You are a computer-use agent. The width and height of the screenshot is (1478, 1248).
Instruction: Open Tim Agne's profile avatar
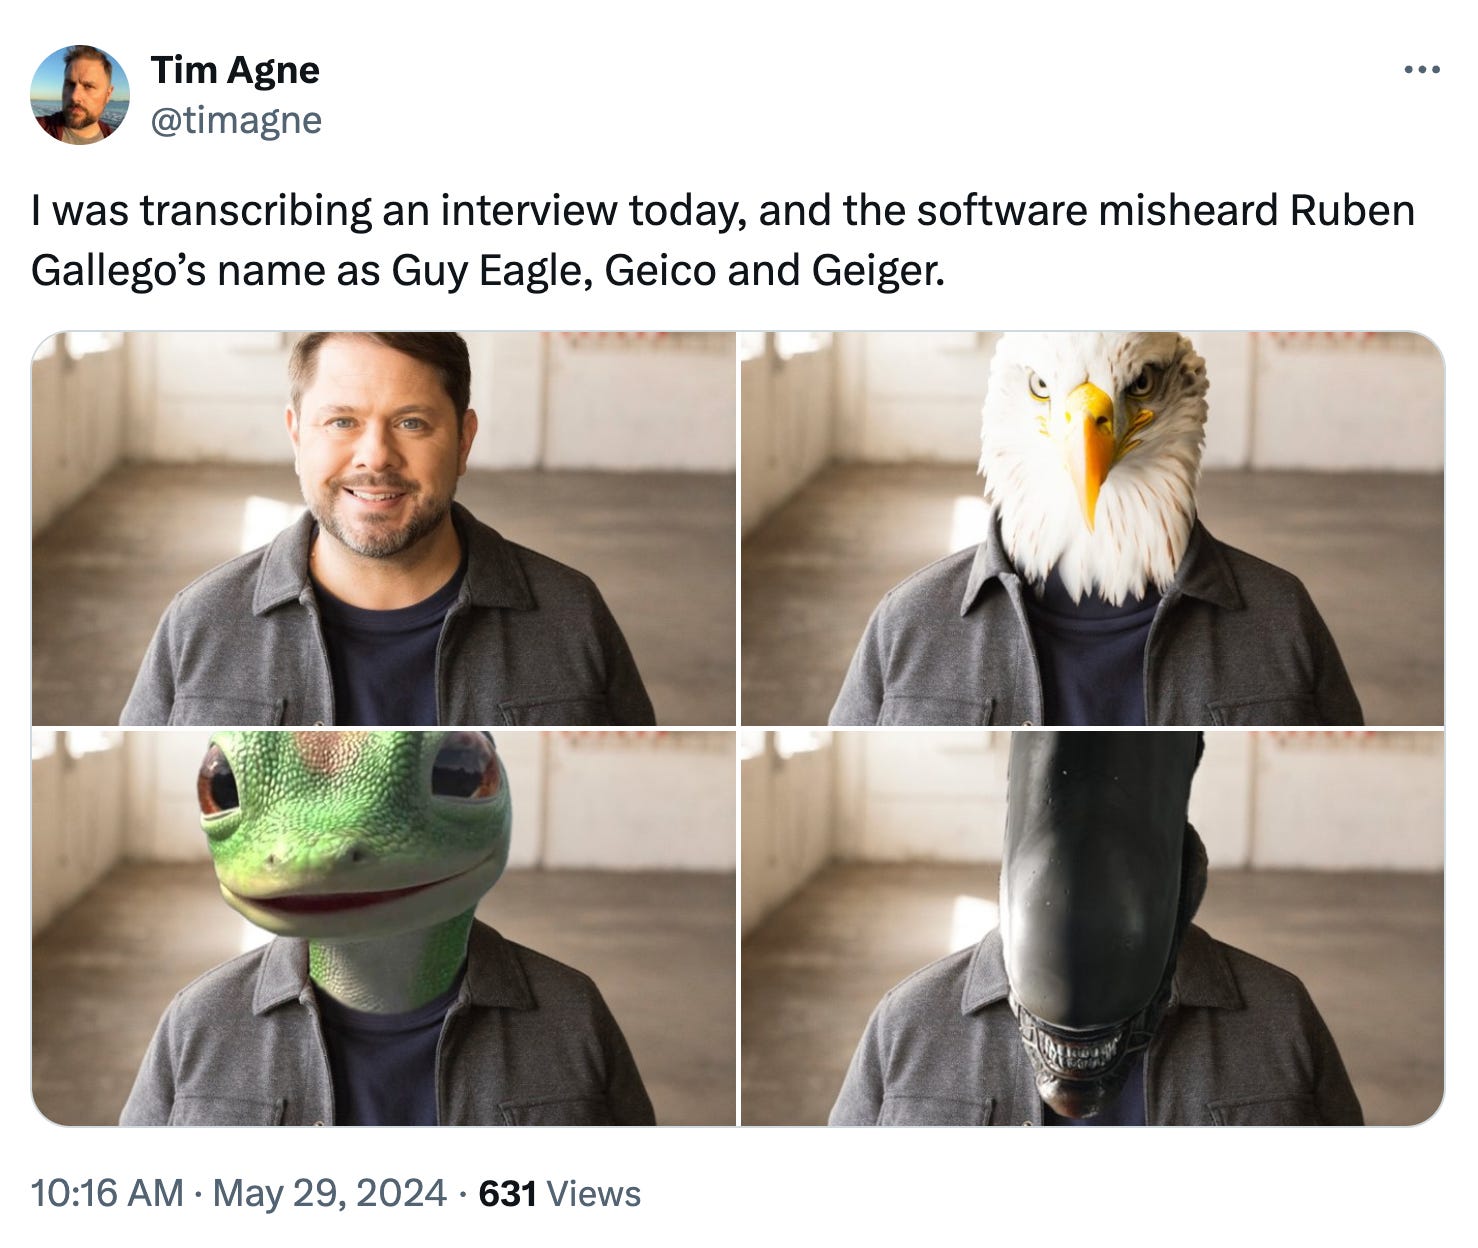click(x=80, y=95)
